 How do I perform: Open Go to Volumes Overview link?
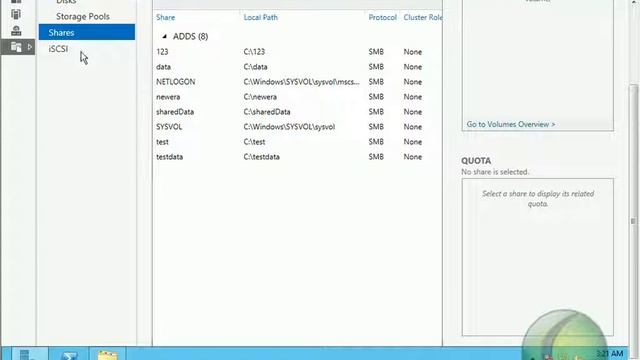511,124
